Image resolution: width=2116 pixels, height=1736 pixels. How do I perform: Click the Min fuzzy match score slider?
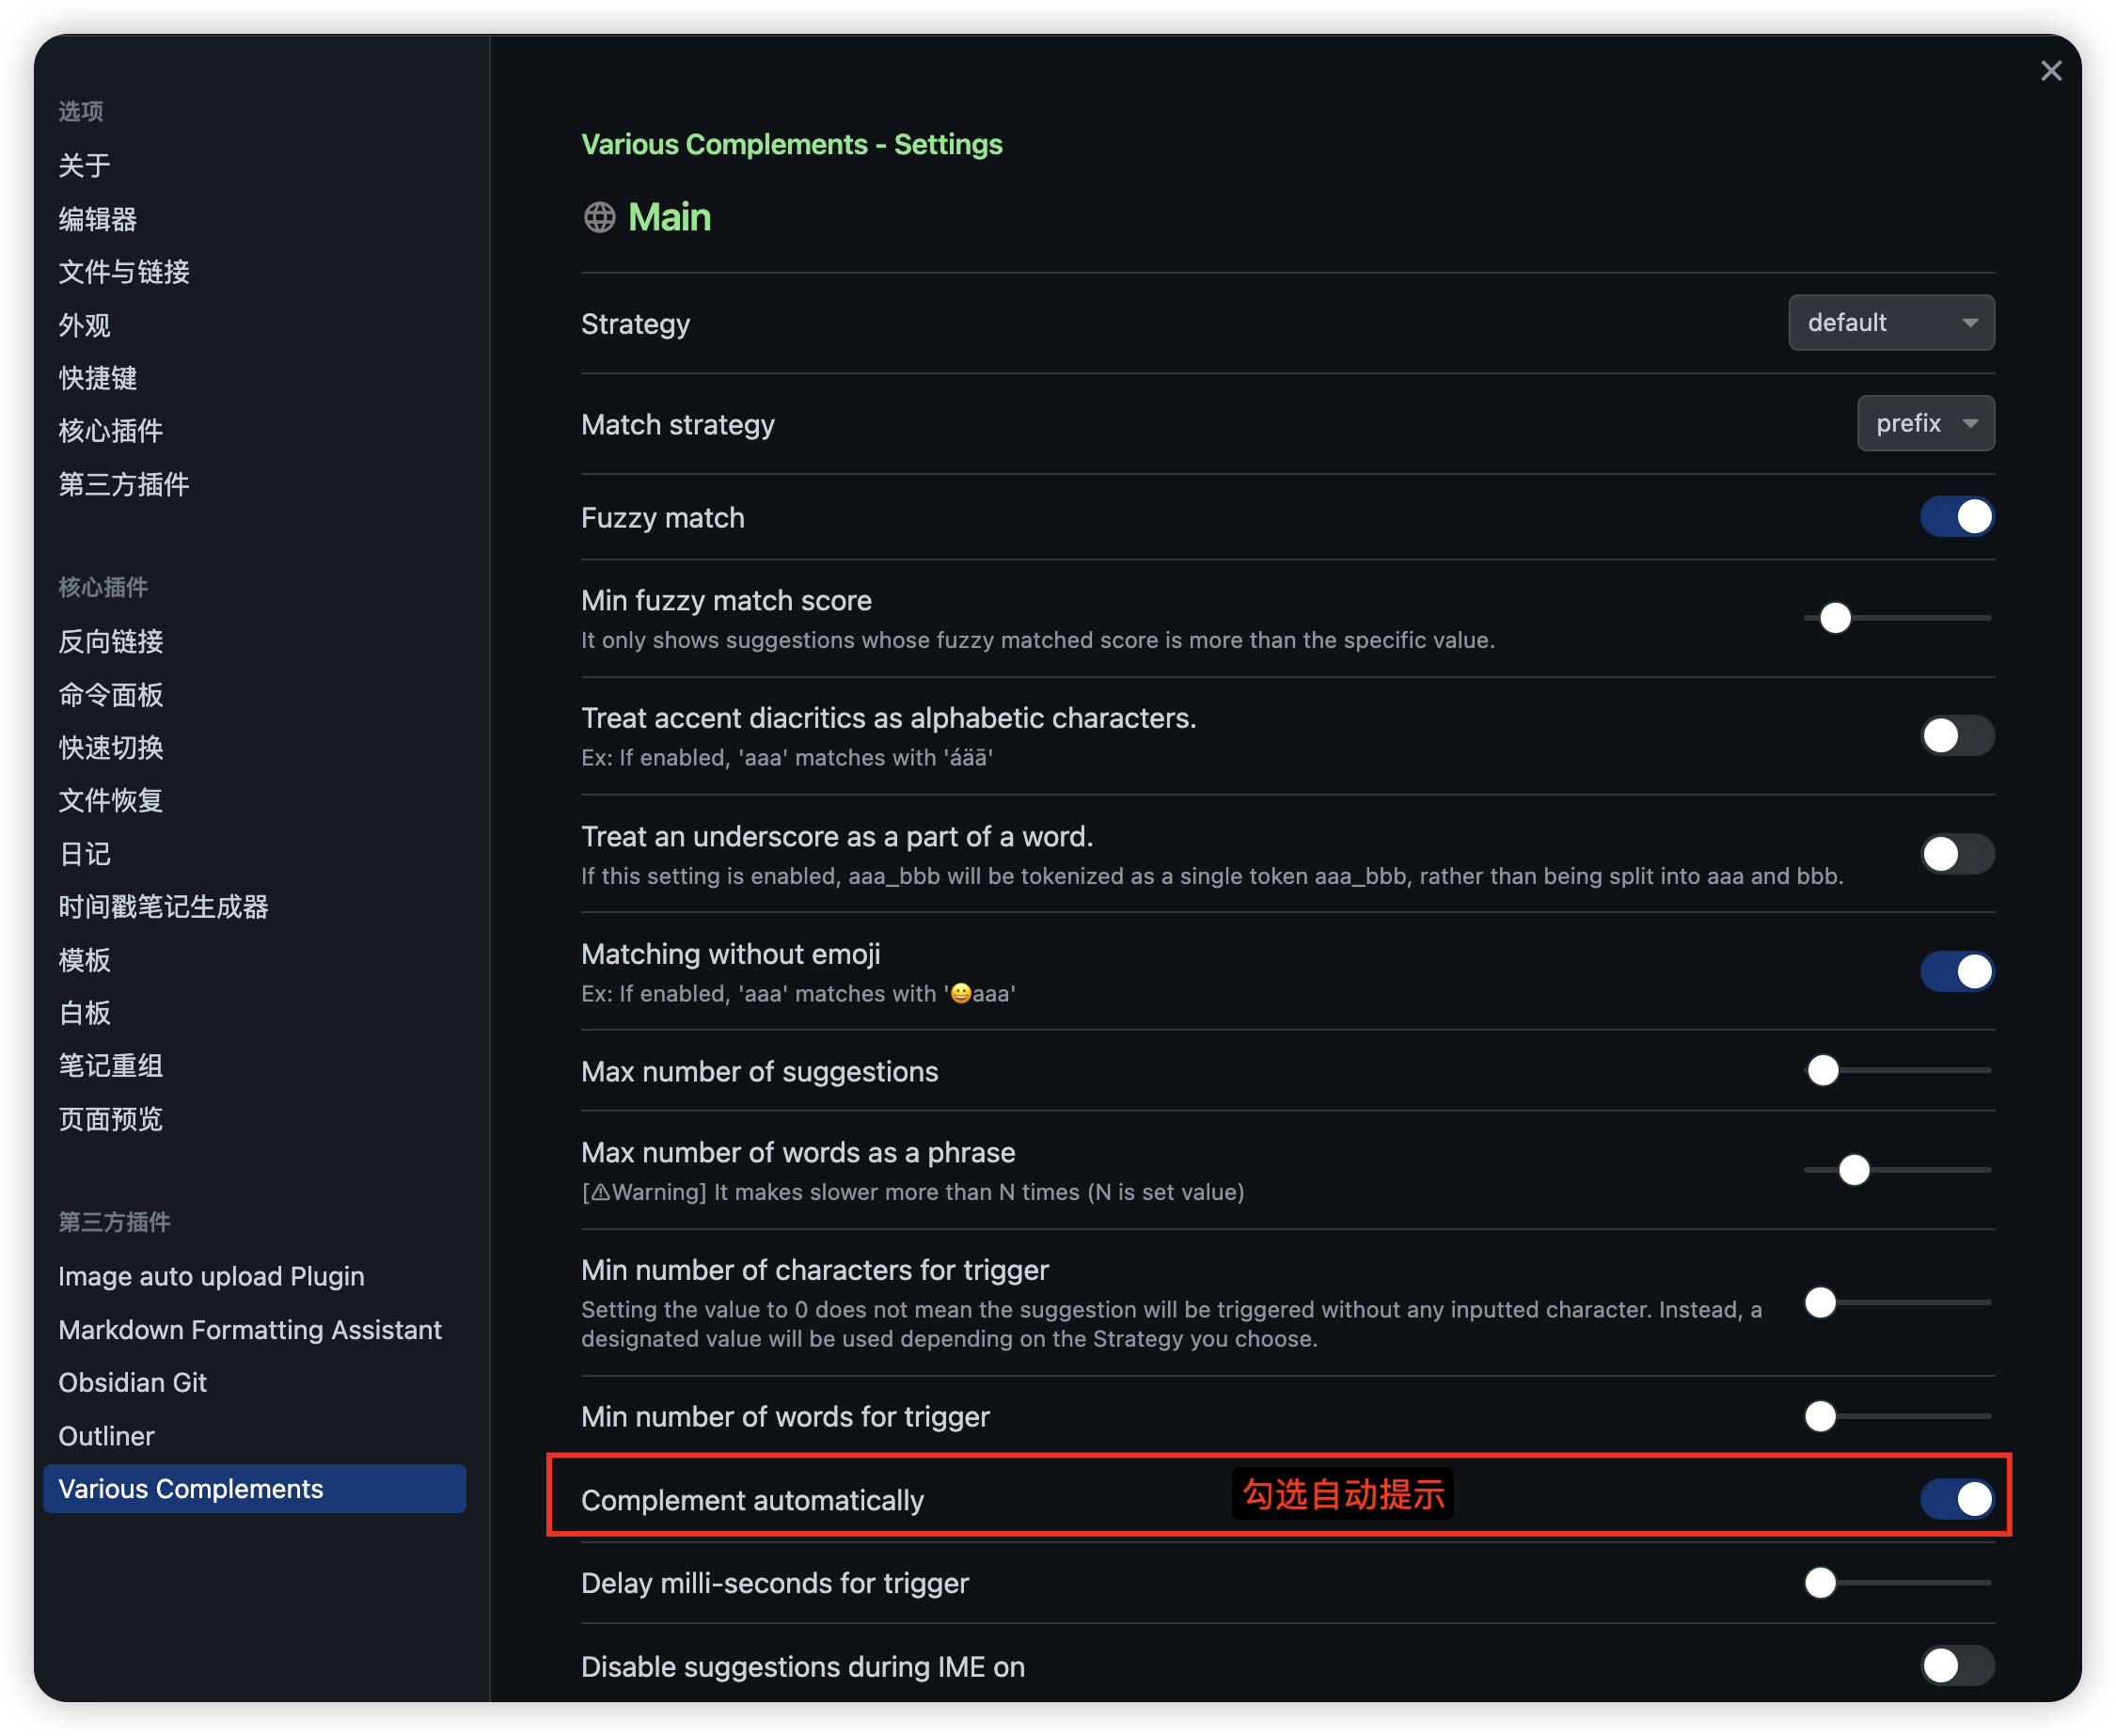click(1835, 618)
